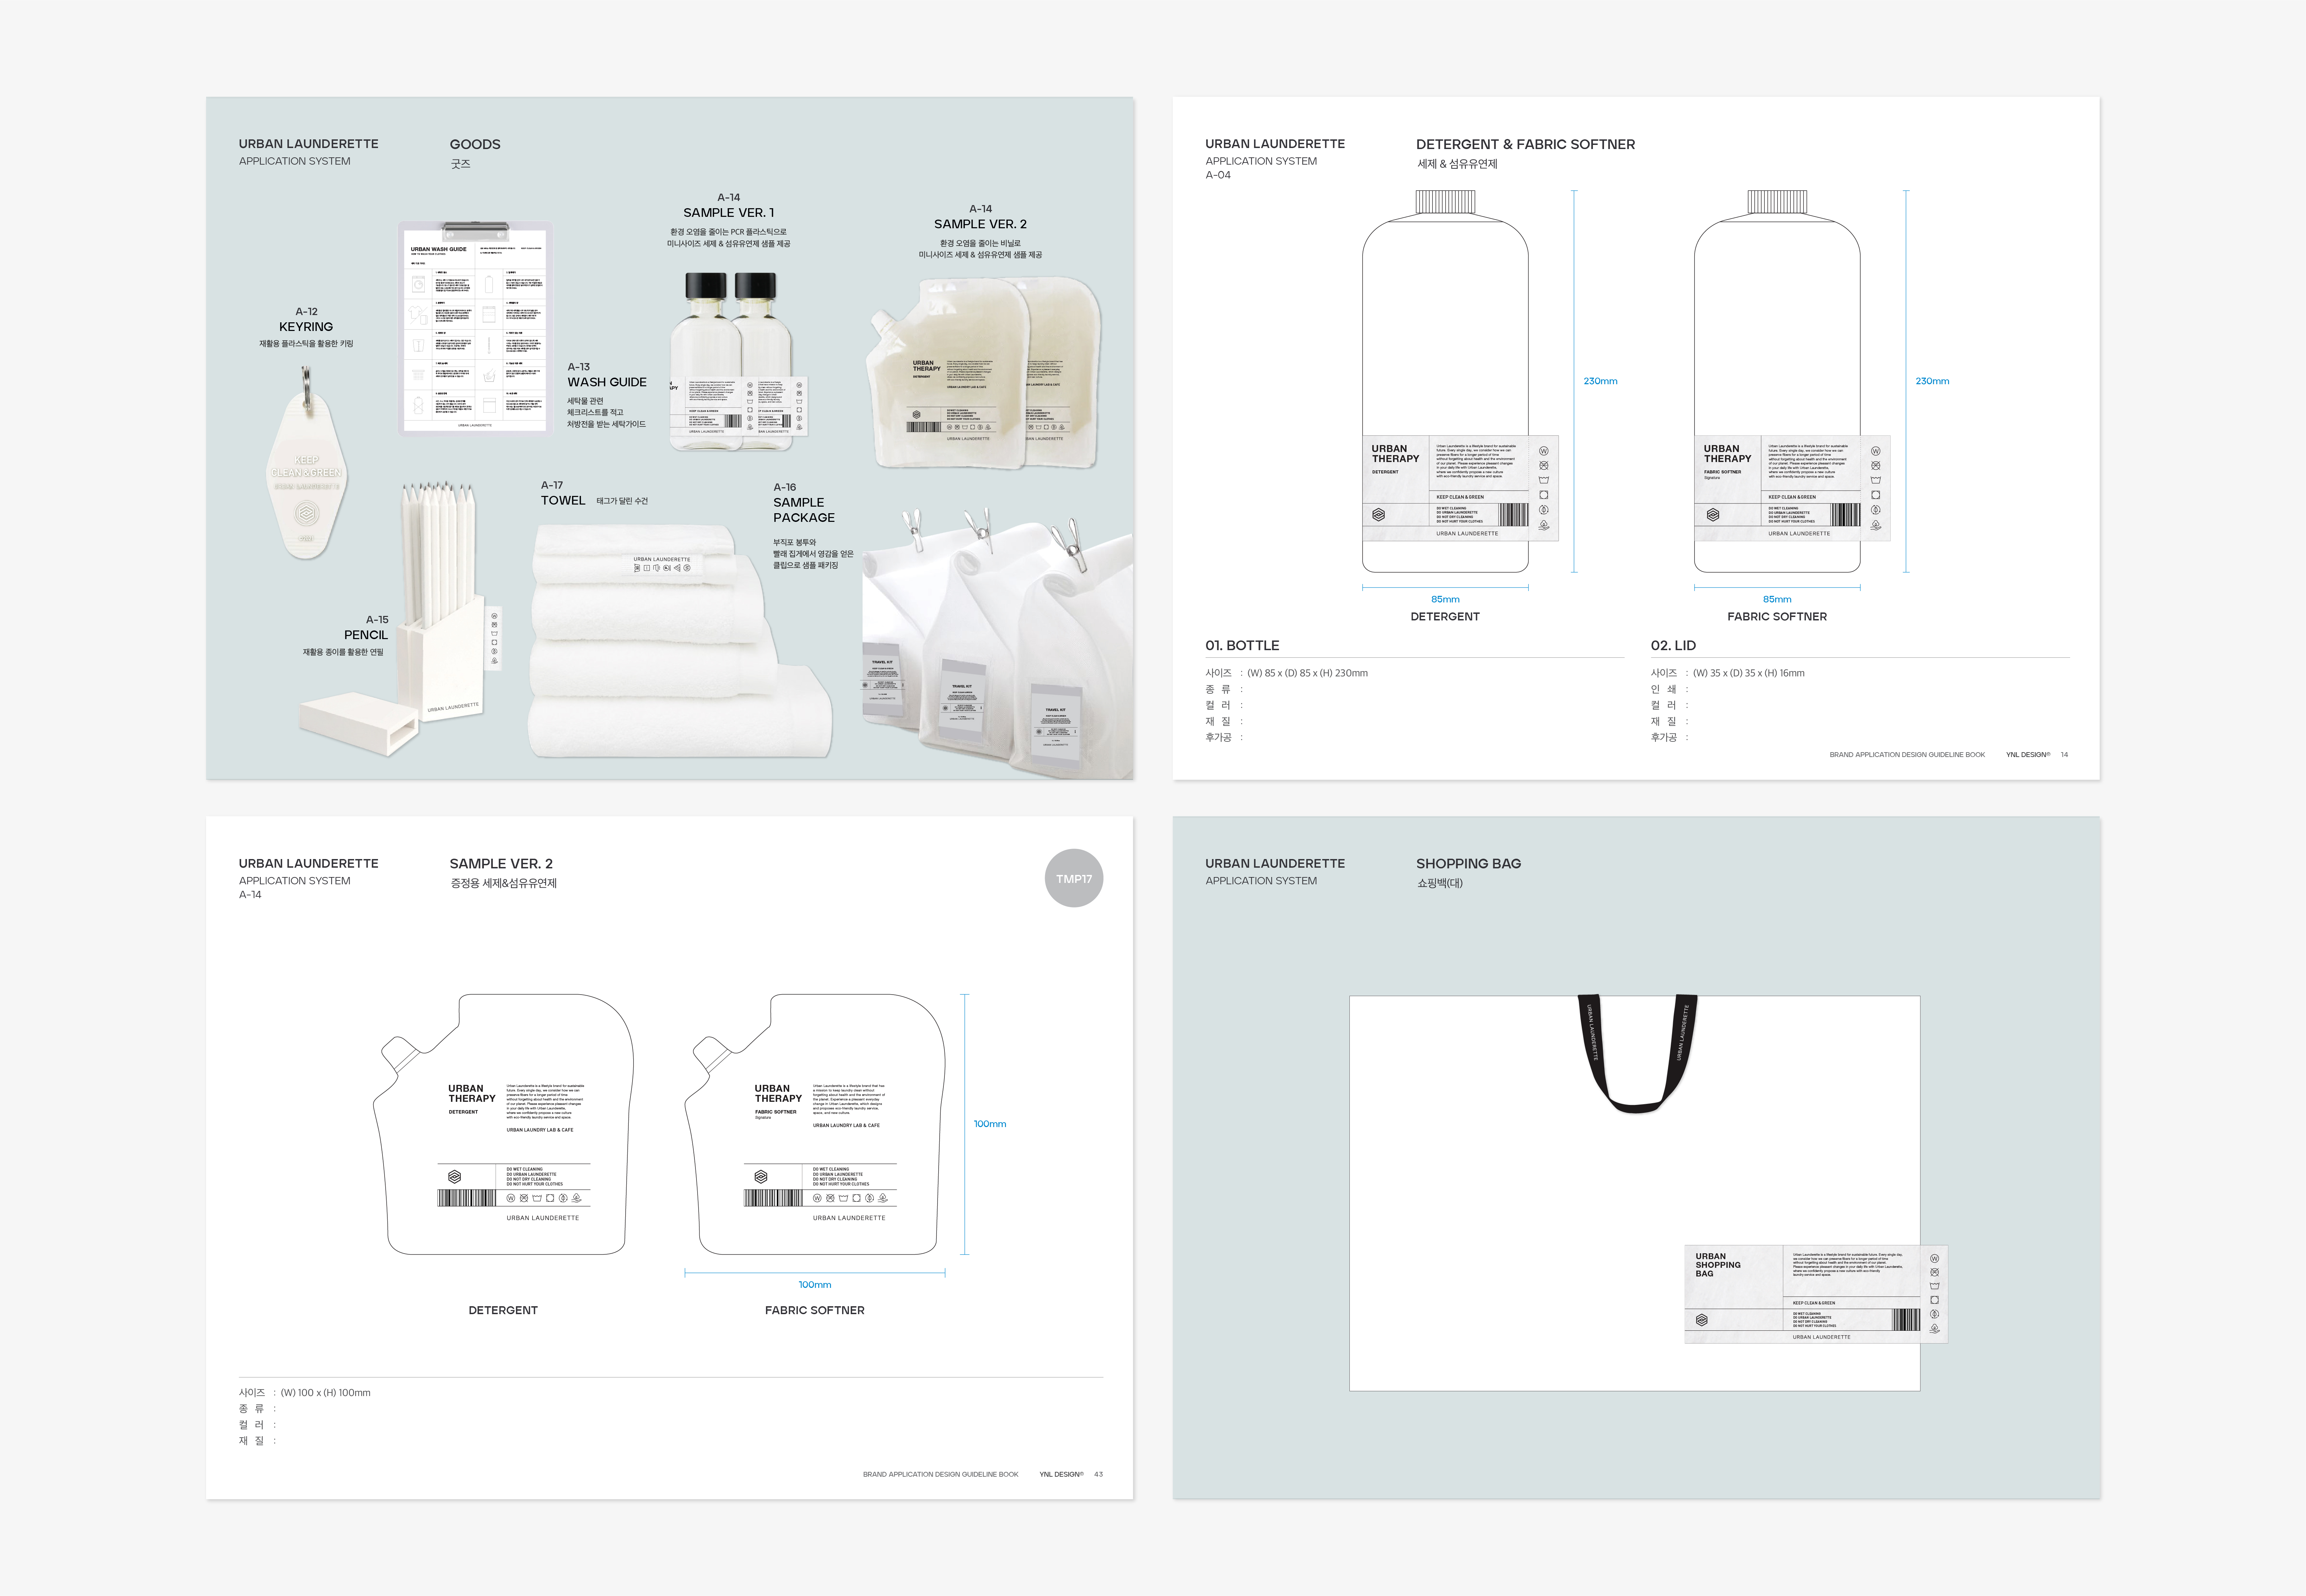This screenshot has height=1596, width=2306.
Task: Click the hexagon logo on shopping bag tag
Action: click(x=1702, y=1320)
